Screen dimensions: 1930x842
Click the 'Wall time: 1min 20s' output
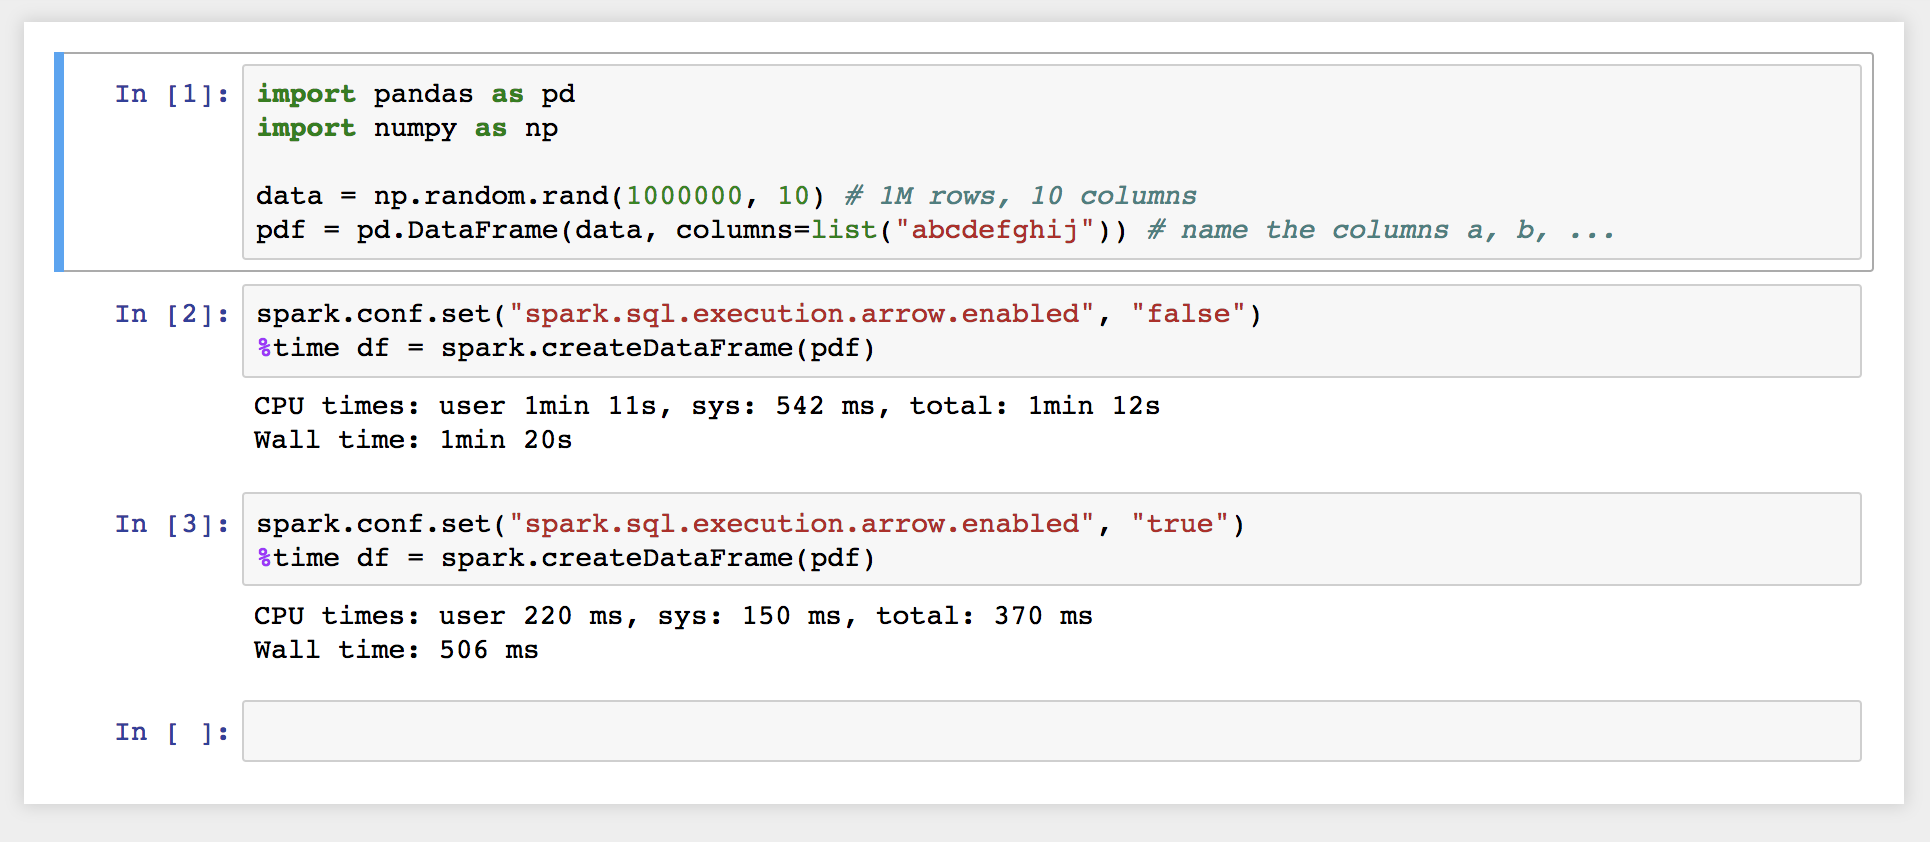(412, 440)
